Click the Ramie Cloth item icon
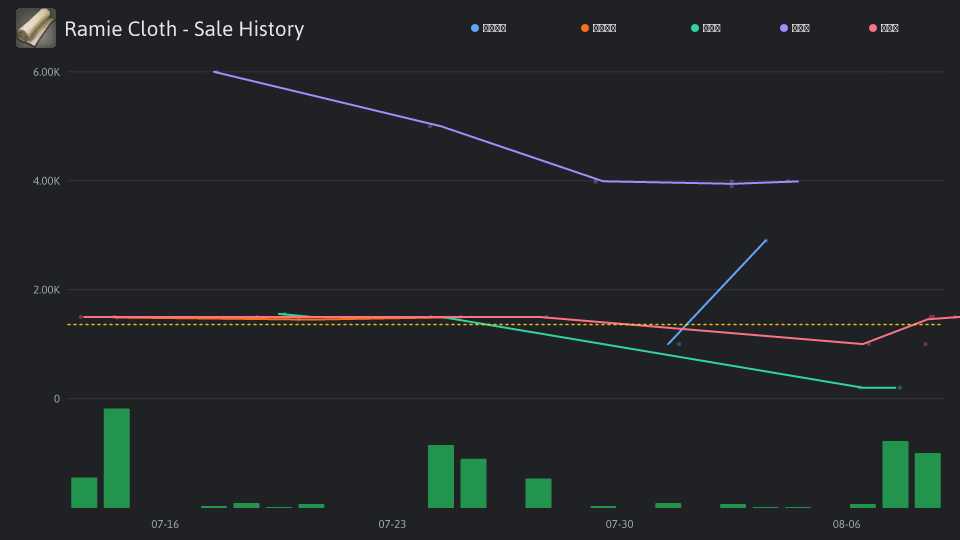The width and height of the screenshot is (960, 540). pyautogui.click(x=36, y=28)
